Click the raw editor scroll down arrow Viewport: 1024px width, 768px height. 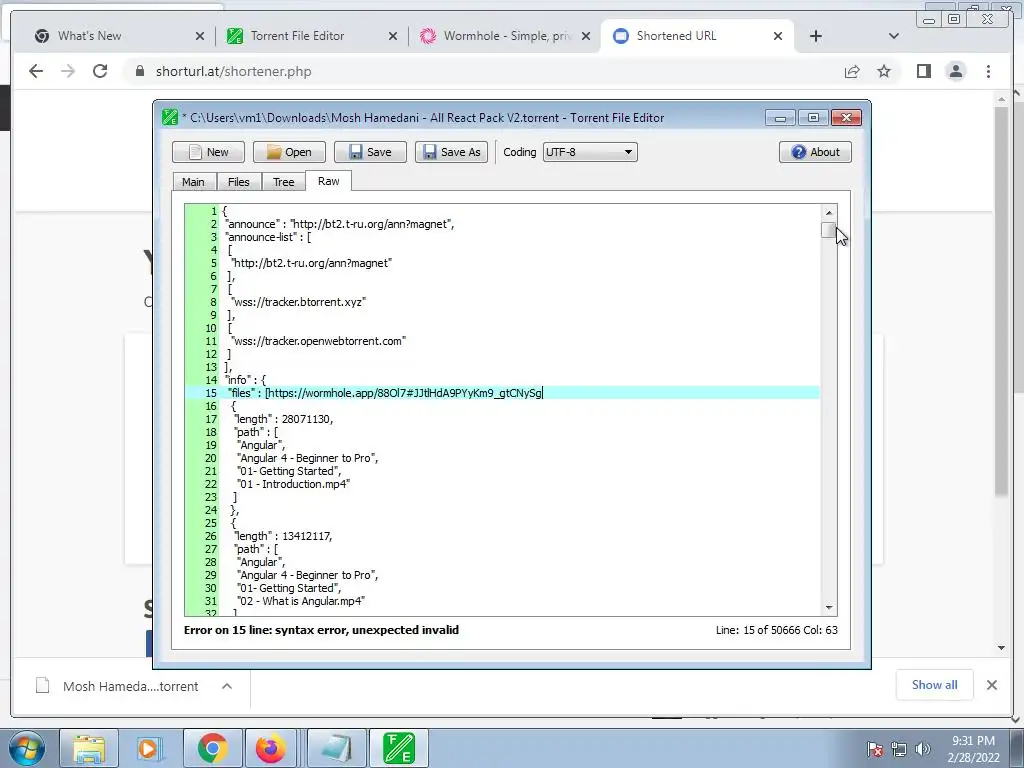[829, 607]
